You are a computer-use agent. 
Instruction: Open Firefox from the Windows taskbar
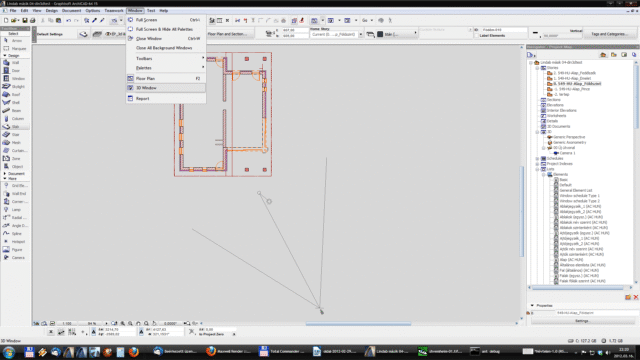(133, 352)
